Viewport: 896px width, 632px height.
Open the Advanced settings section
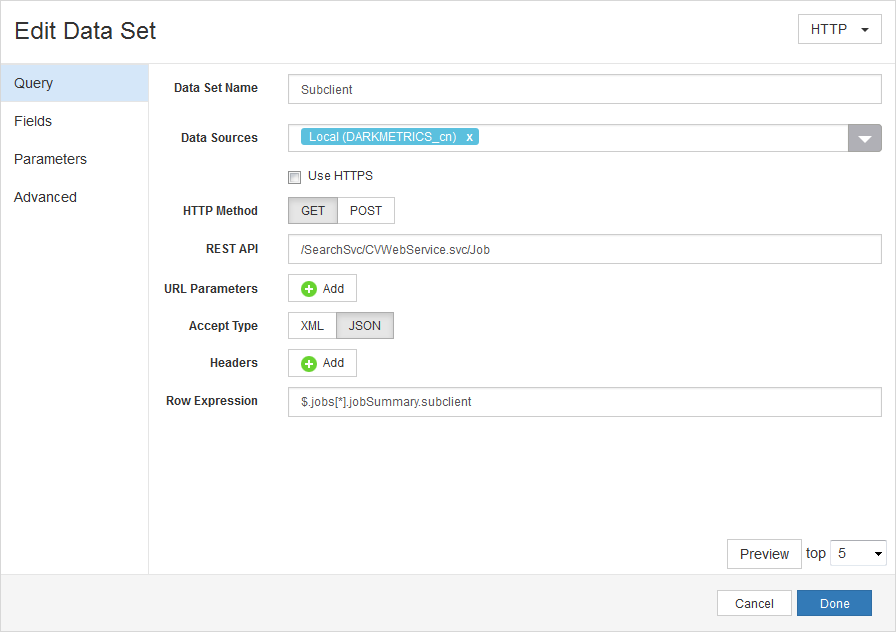point(45,197)
